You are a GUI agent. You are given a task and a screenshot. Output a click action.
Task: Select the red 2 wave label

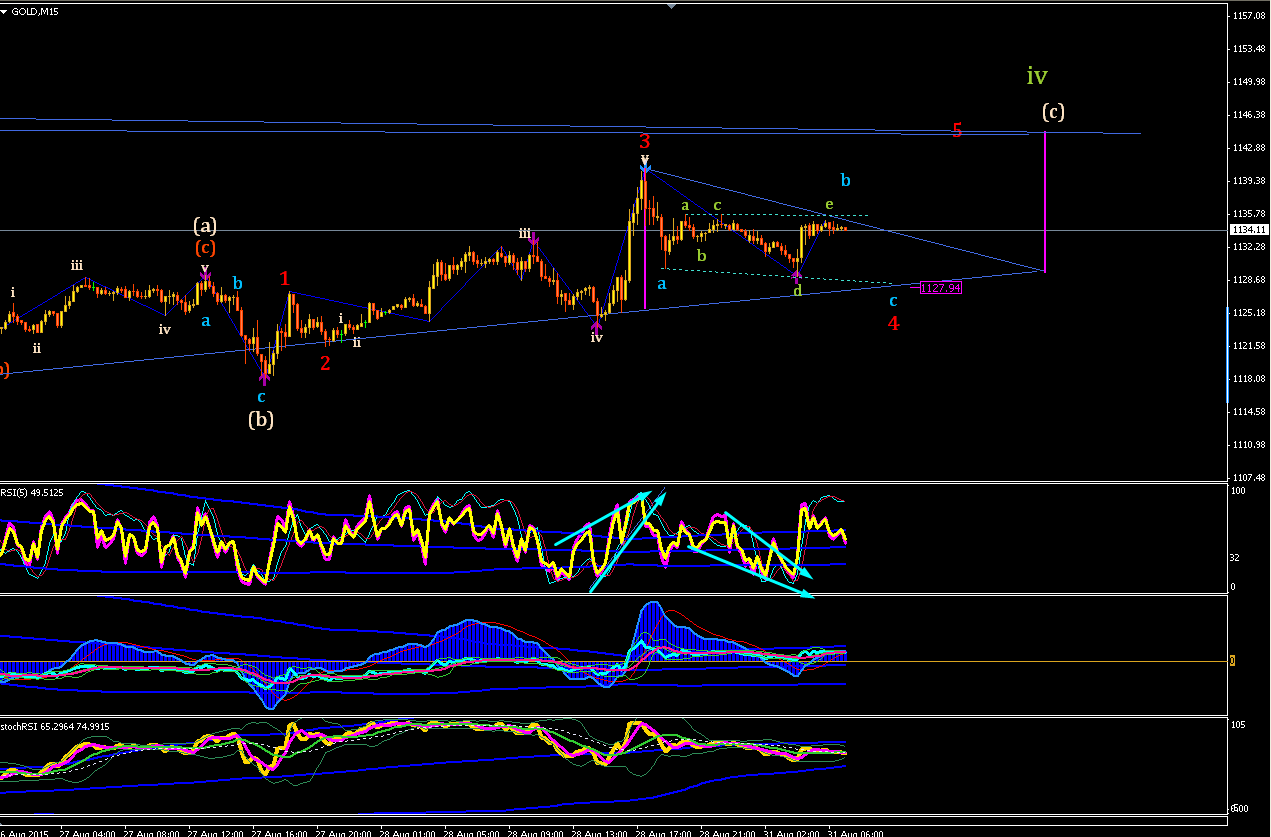(325, 362)
